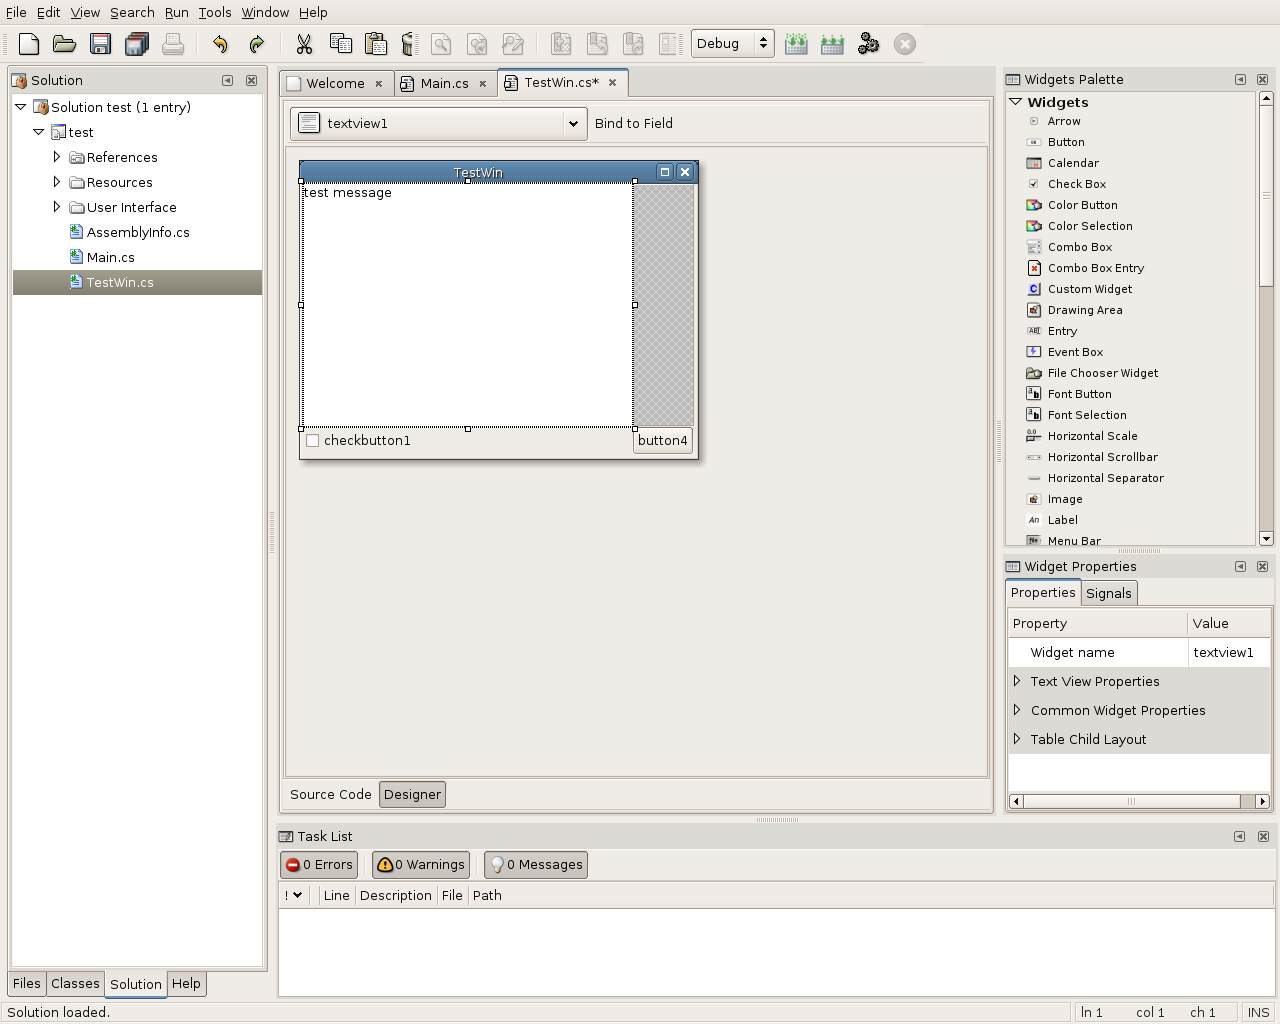Toggle the 0 Errors filter
1280x1024 pixels.
click(x=320, y=865)
